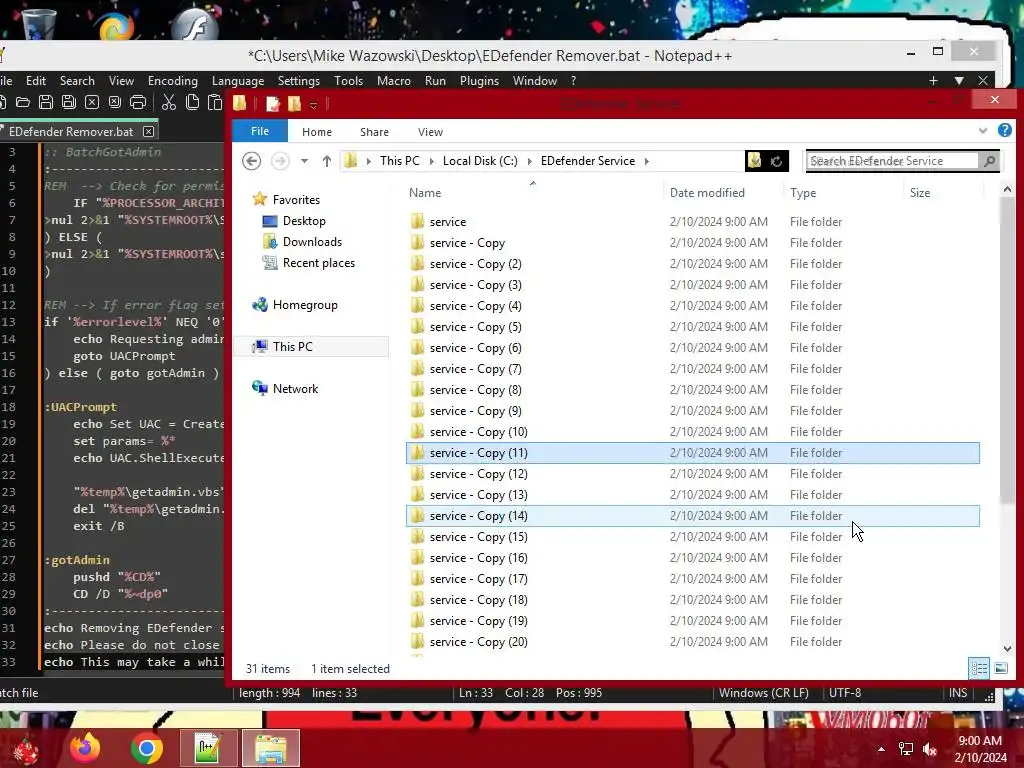Image resolution: width=1024 pixels, height=768 pixels.
Task: Sort by Type column header
Action: (803, 193)
